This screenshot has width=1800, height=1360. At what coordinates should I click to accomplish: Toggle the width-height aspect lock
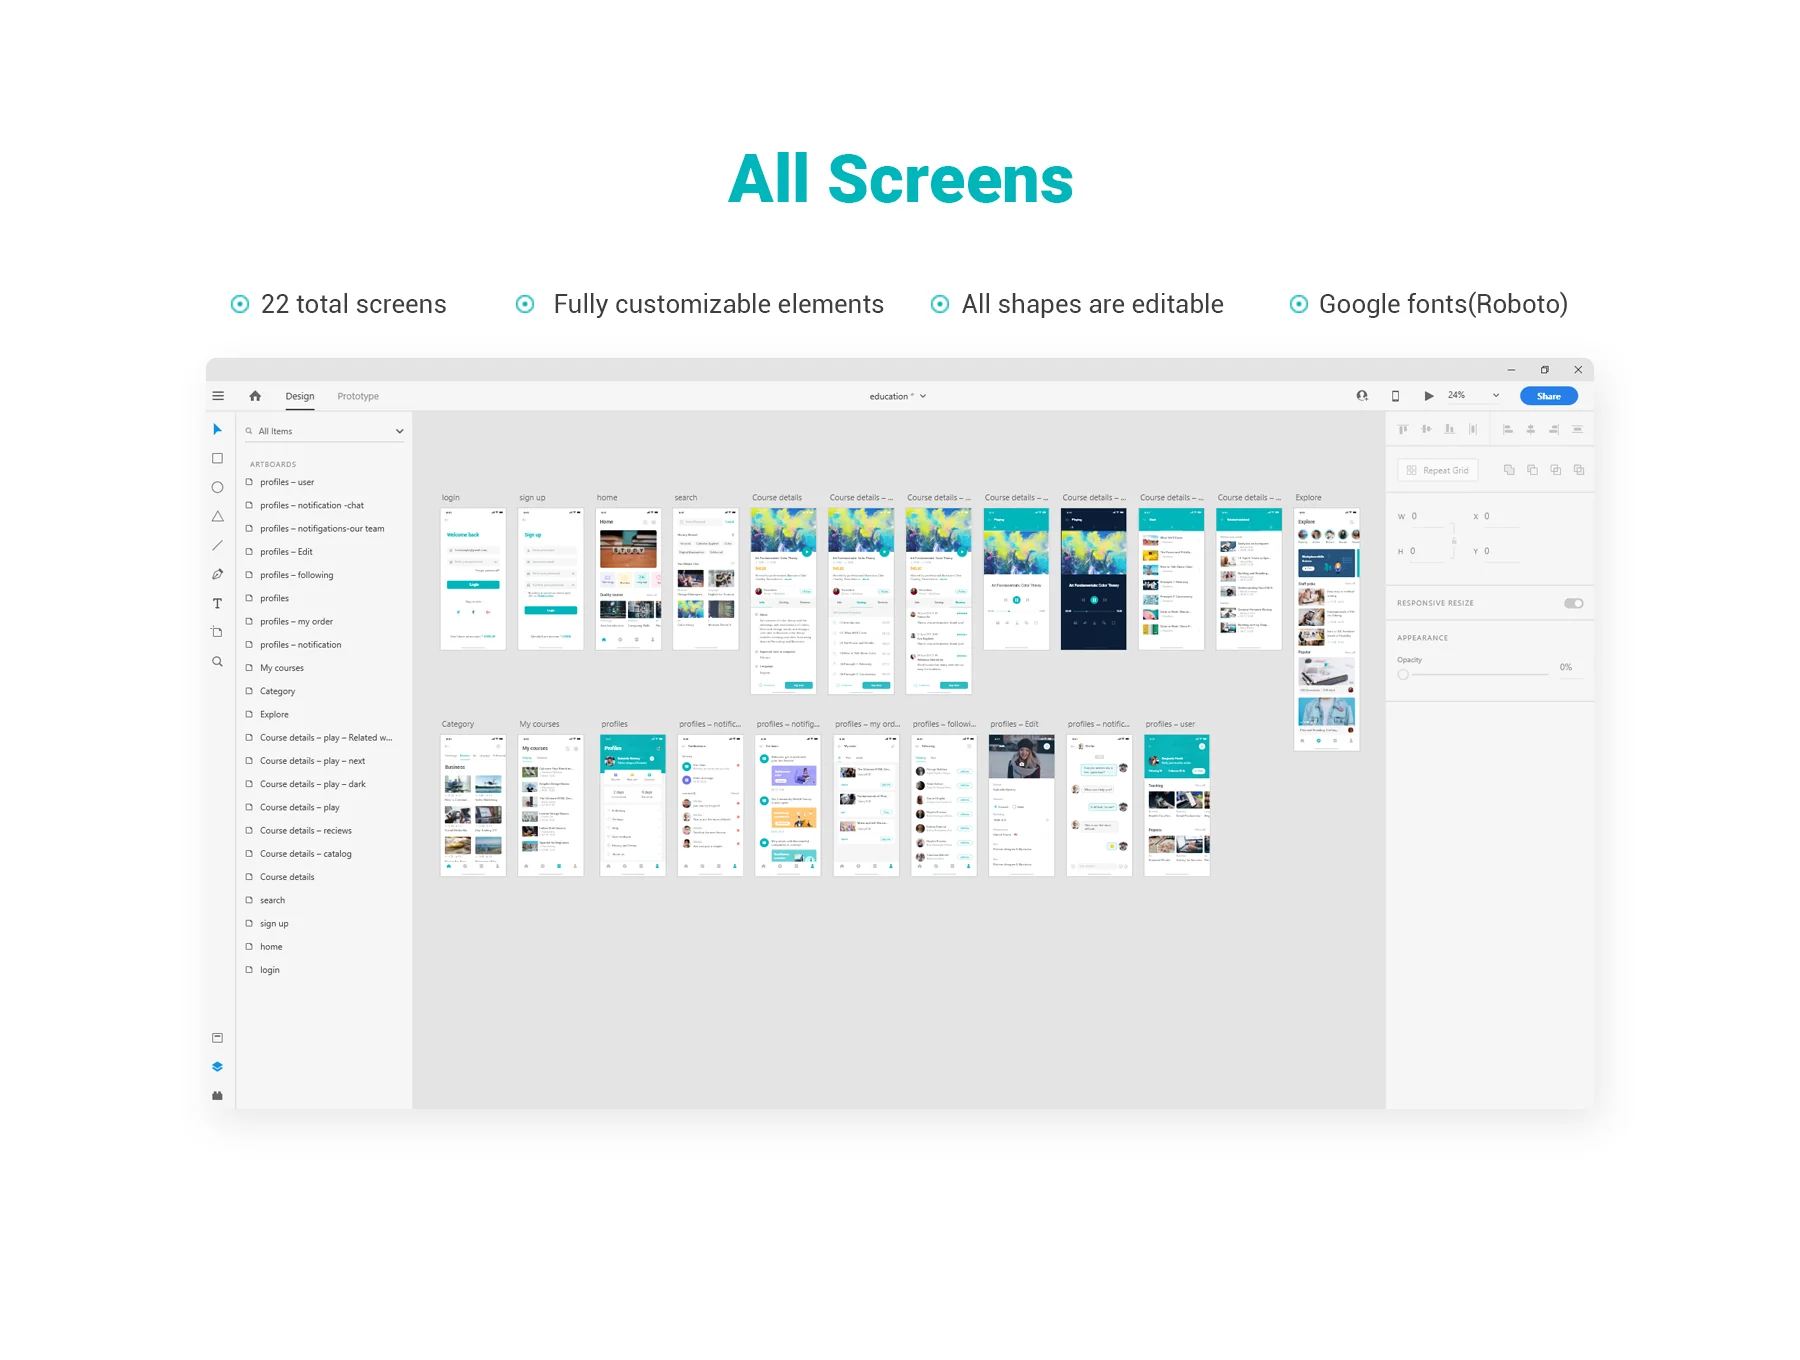click(1454, 540)
